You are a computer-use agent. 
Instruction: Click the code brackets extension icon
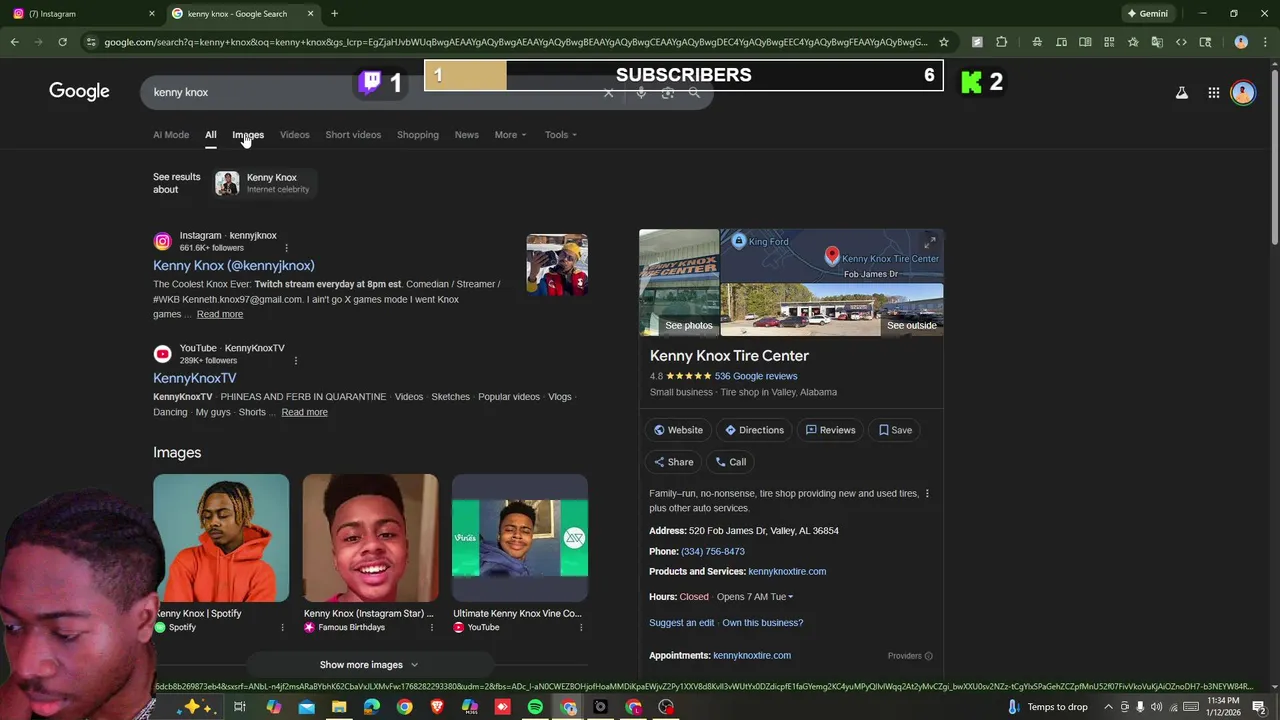click(1181, 42)
